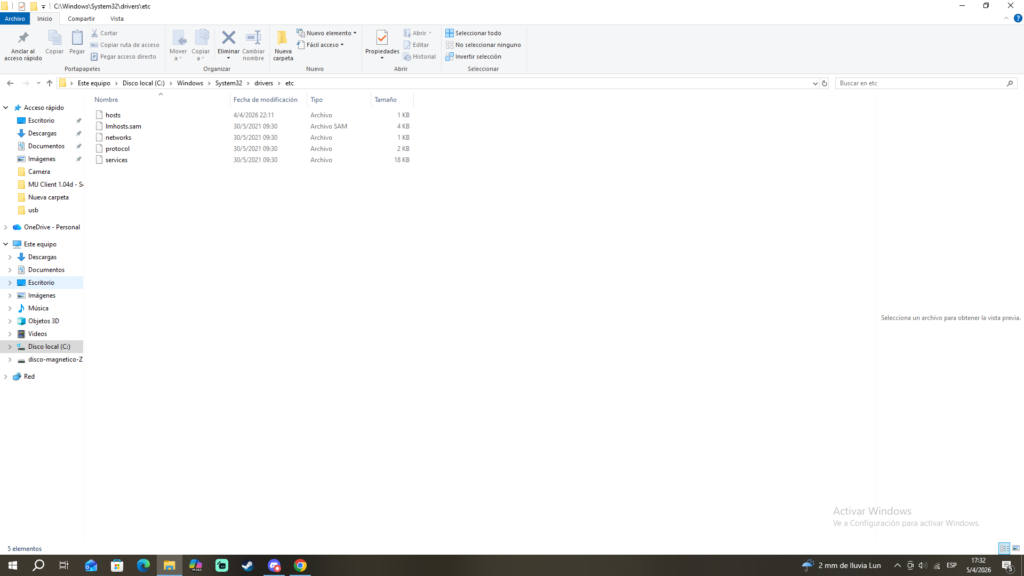This screenshot has height=576, width=1024.
Task: Open Google Chrome from the taskbar
Action: 300,566
